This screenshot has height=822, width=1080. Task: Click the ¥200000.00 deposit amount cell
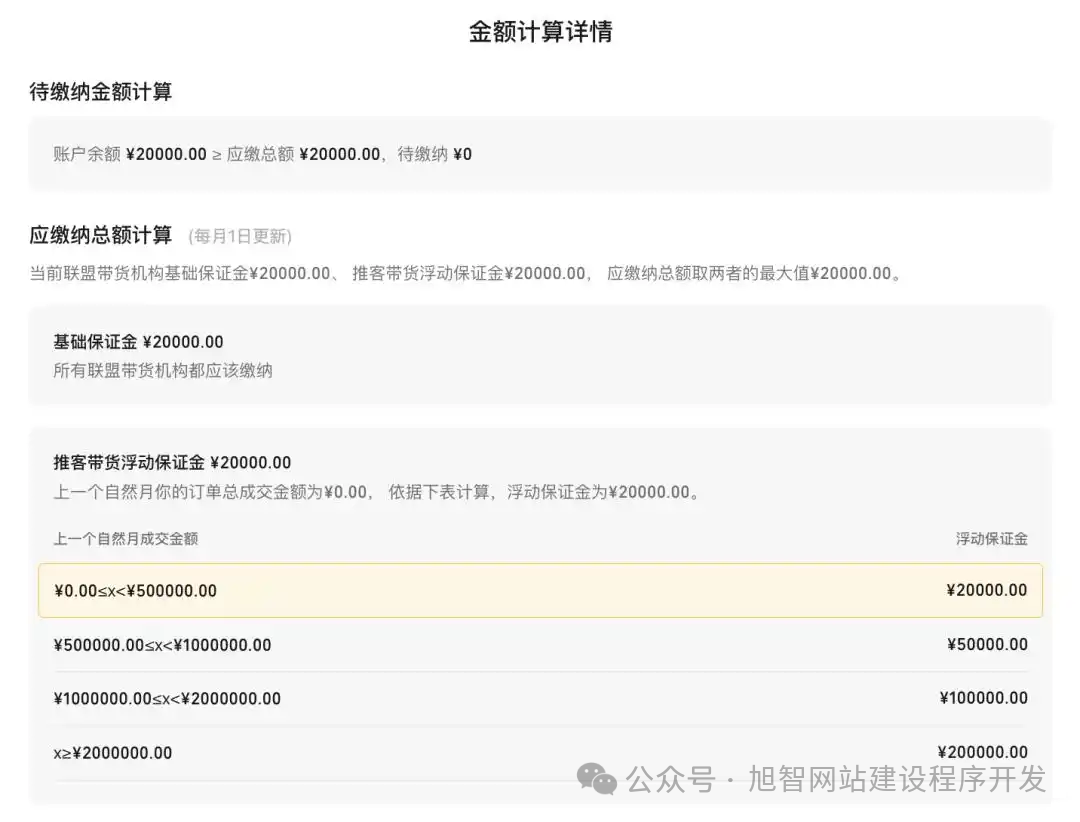click(983, 752)
